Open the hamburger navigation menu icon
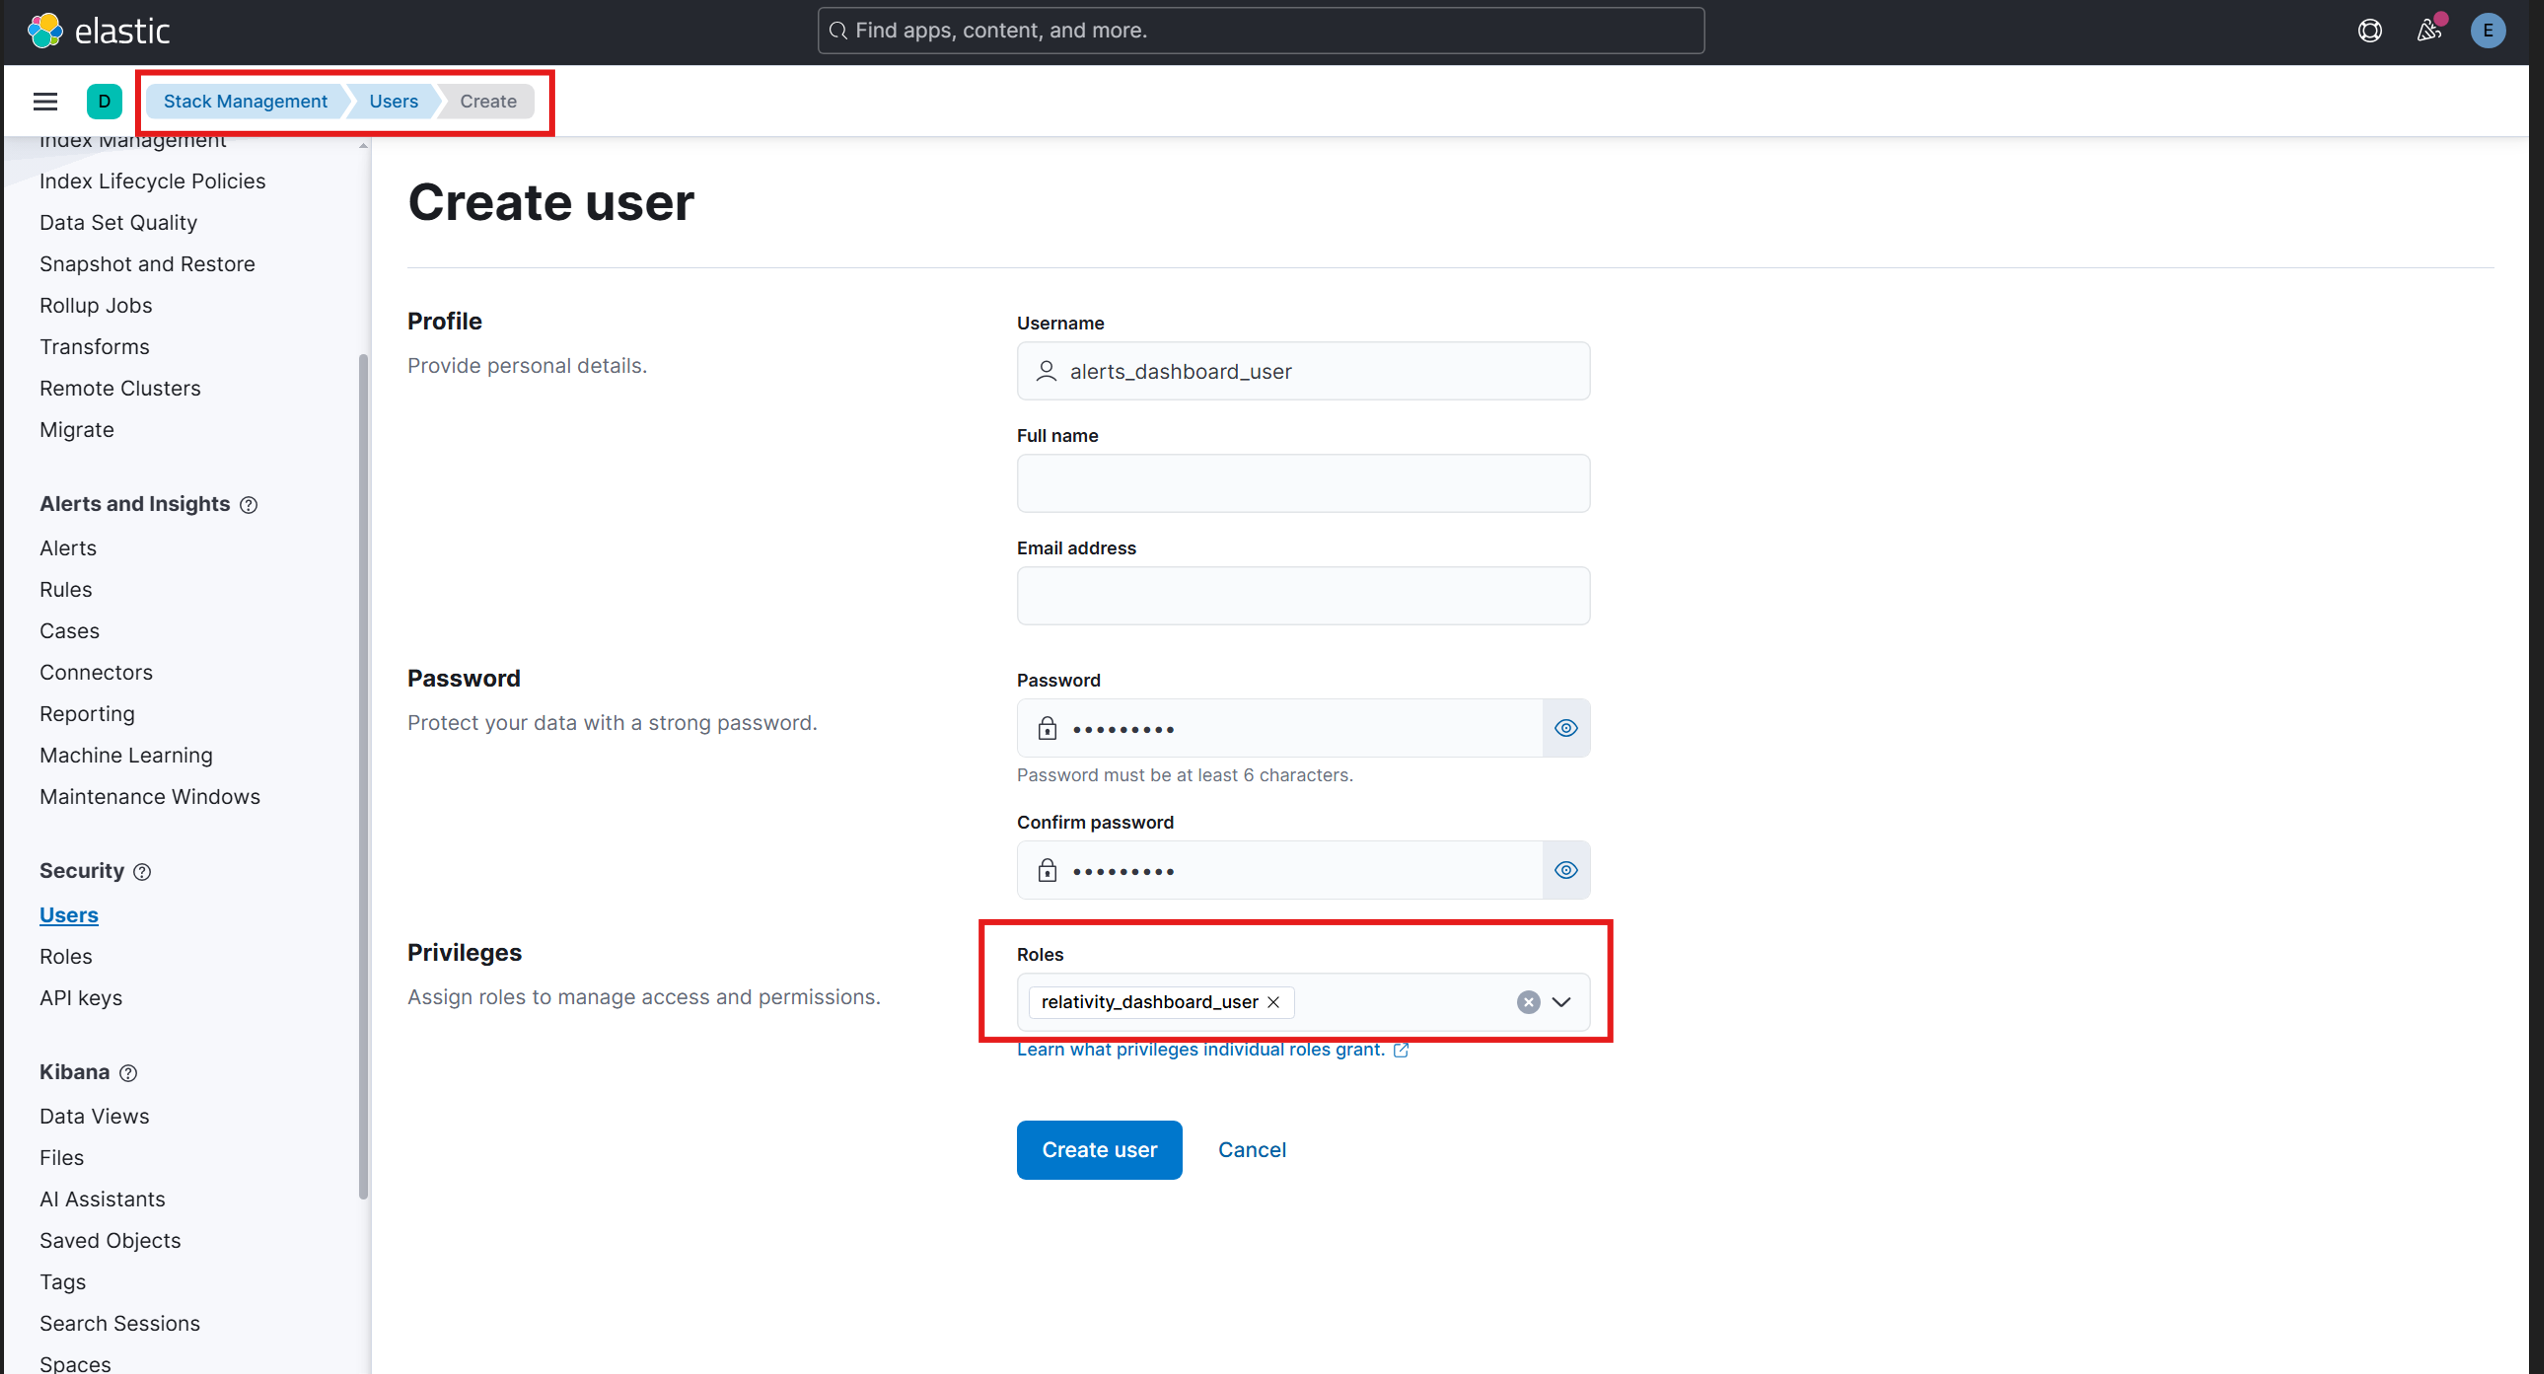Screen dimensions: 2544x1374 click(x=45, y=101)
